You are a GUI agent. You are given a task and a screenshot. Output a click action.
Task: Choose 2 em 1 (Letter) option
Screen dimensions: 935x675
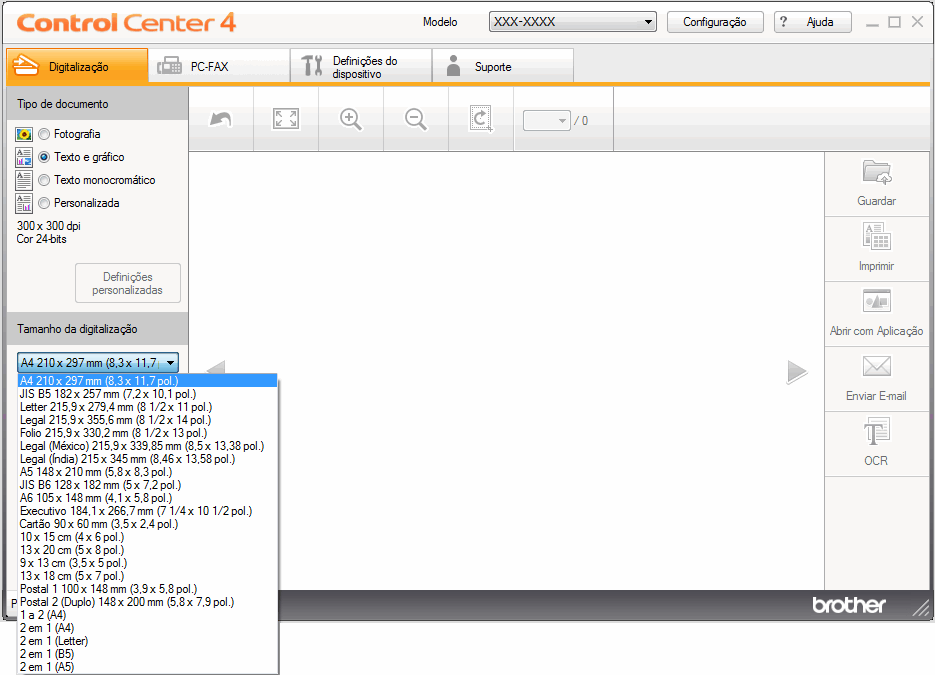coord(148,641)
